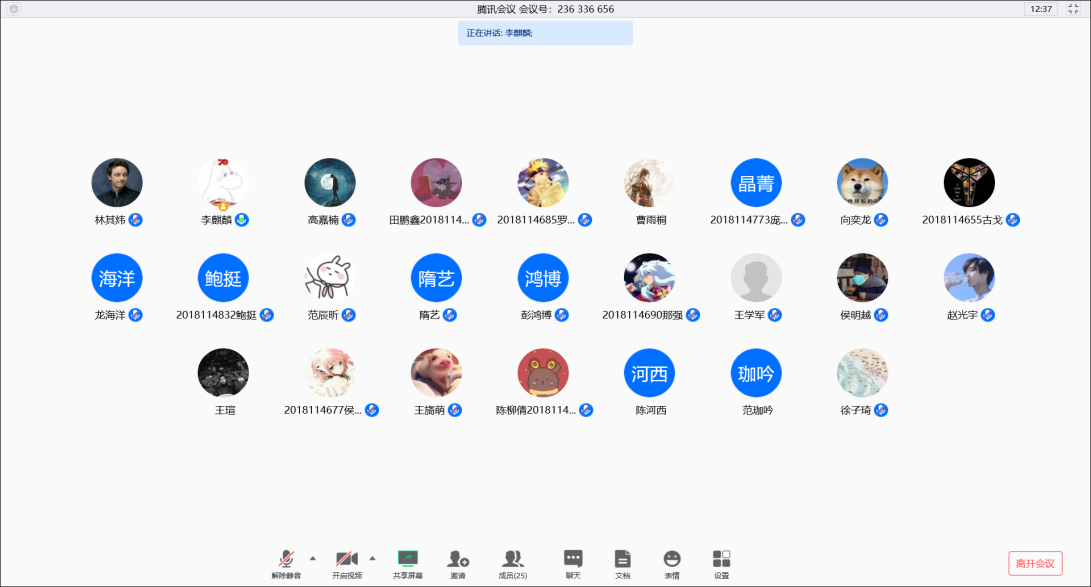Click the 隋艺 blue circle avatar

click(x=436, y=278)
